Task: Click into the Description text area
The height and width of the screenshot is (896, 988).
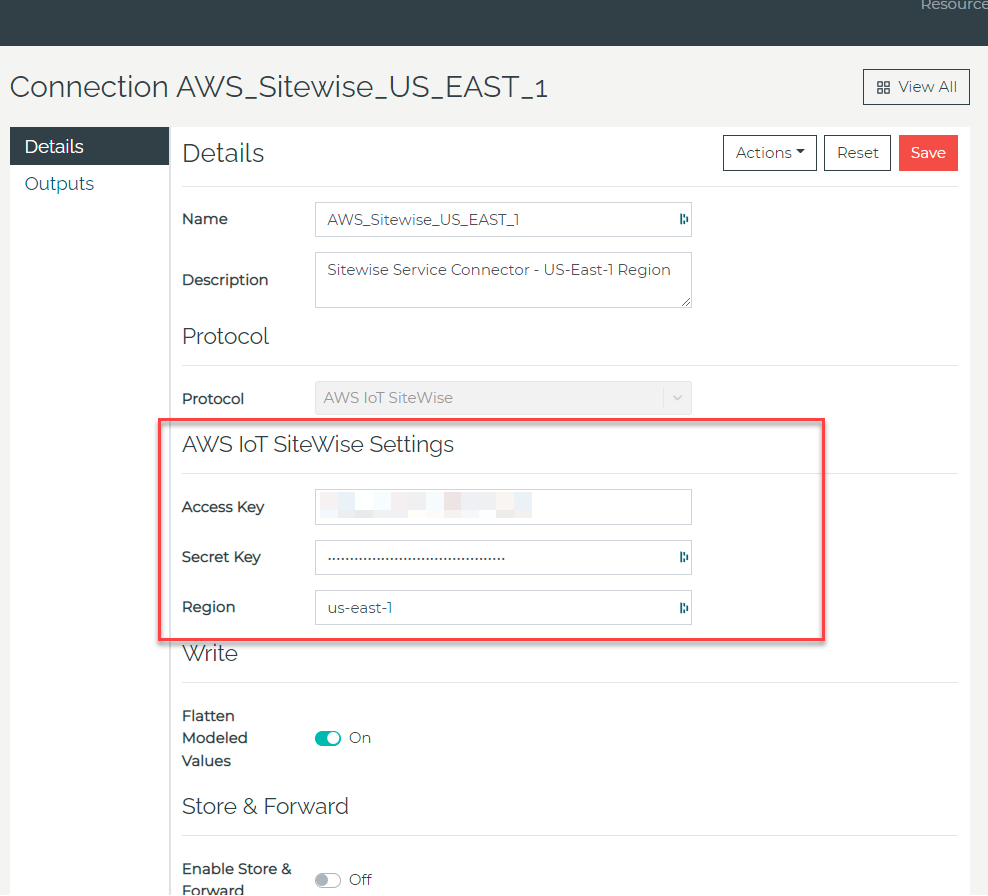Action: [x=503, y=280]
